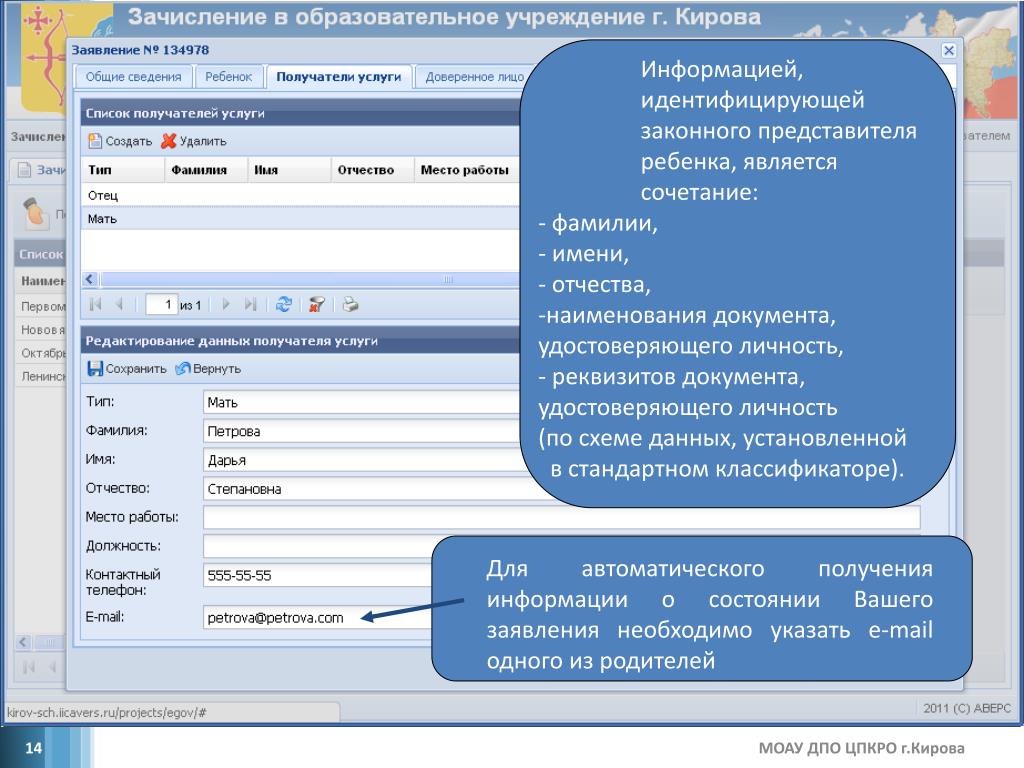
Task: Select the Получатели услуги tab
Action: pos(338,77)
